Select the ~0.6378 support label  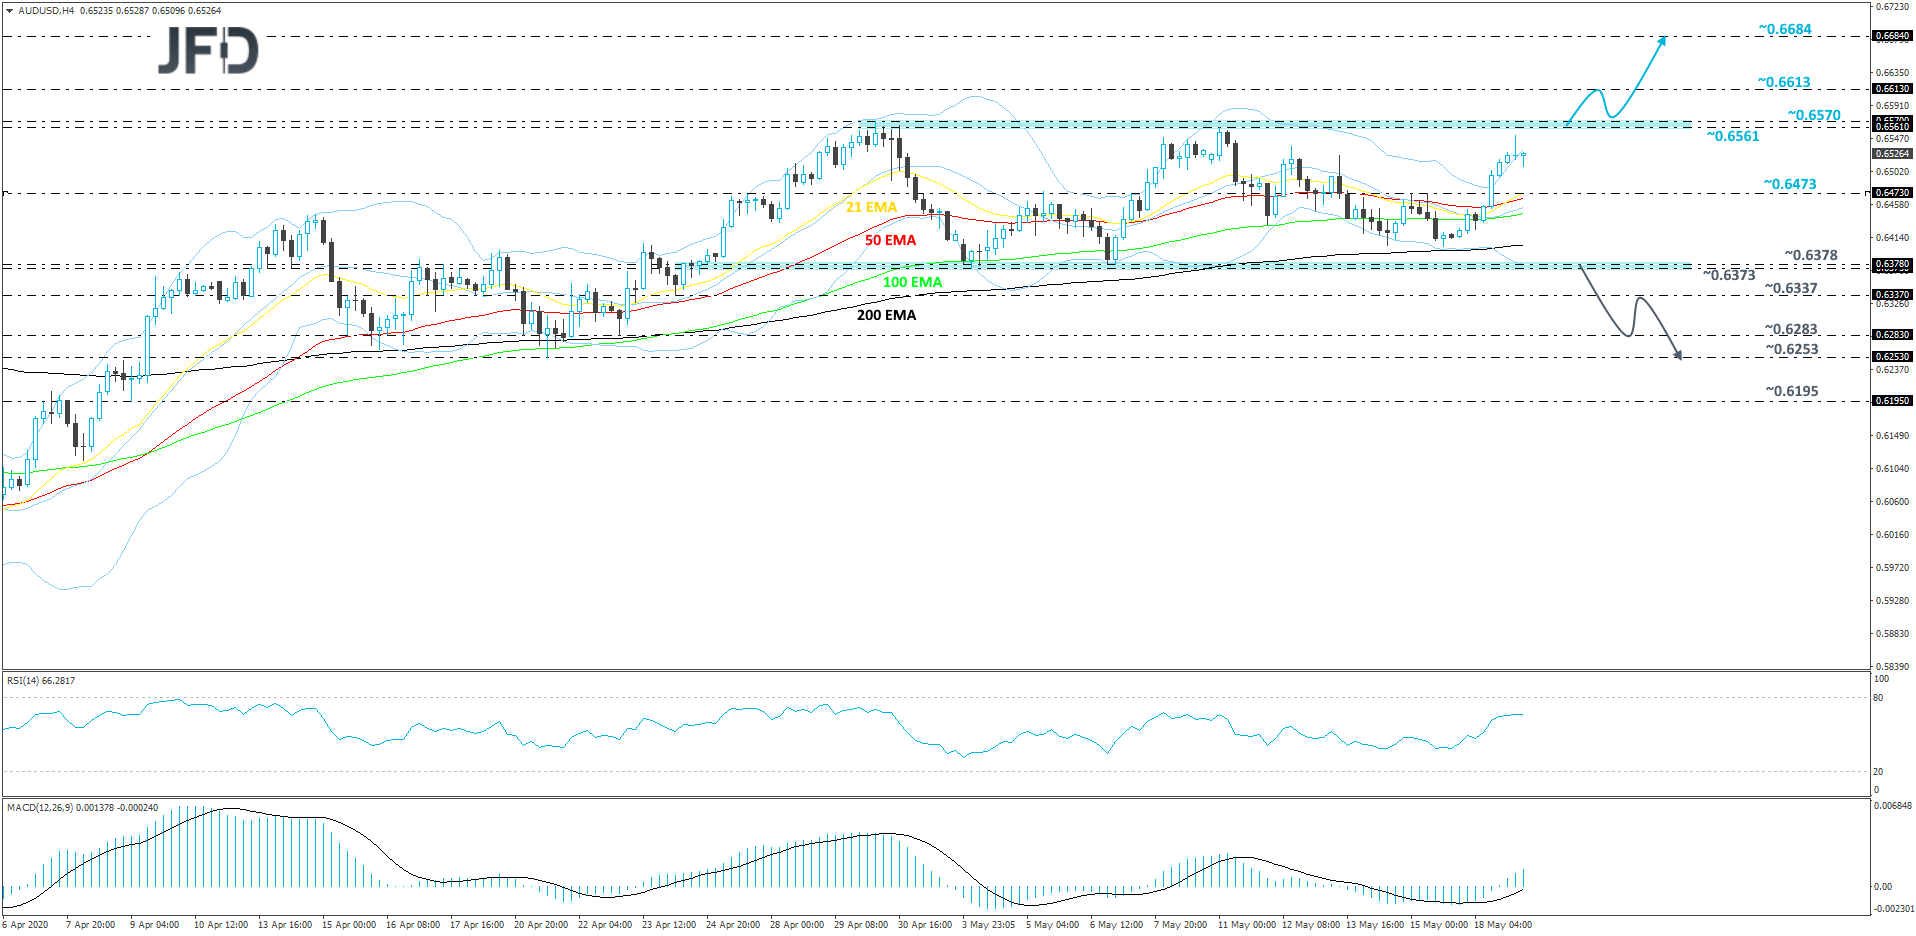tap(1811, 255)
